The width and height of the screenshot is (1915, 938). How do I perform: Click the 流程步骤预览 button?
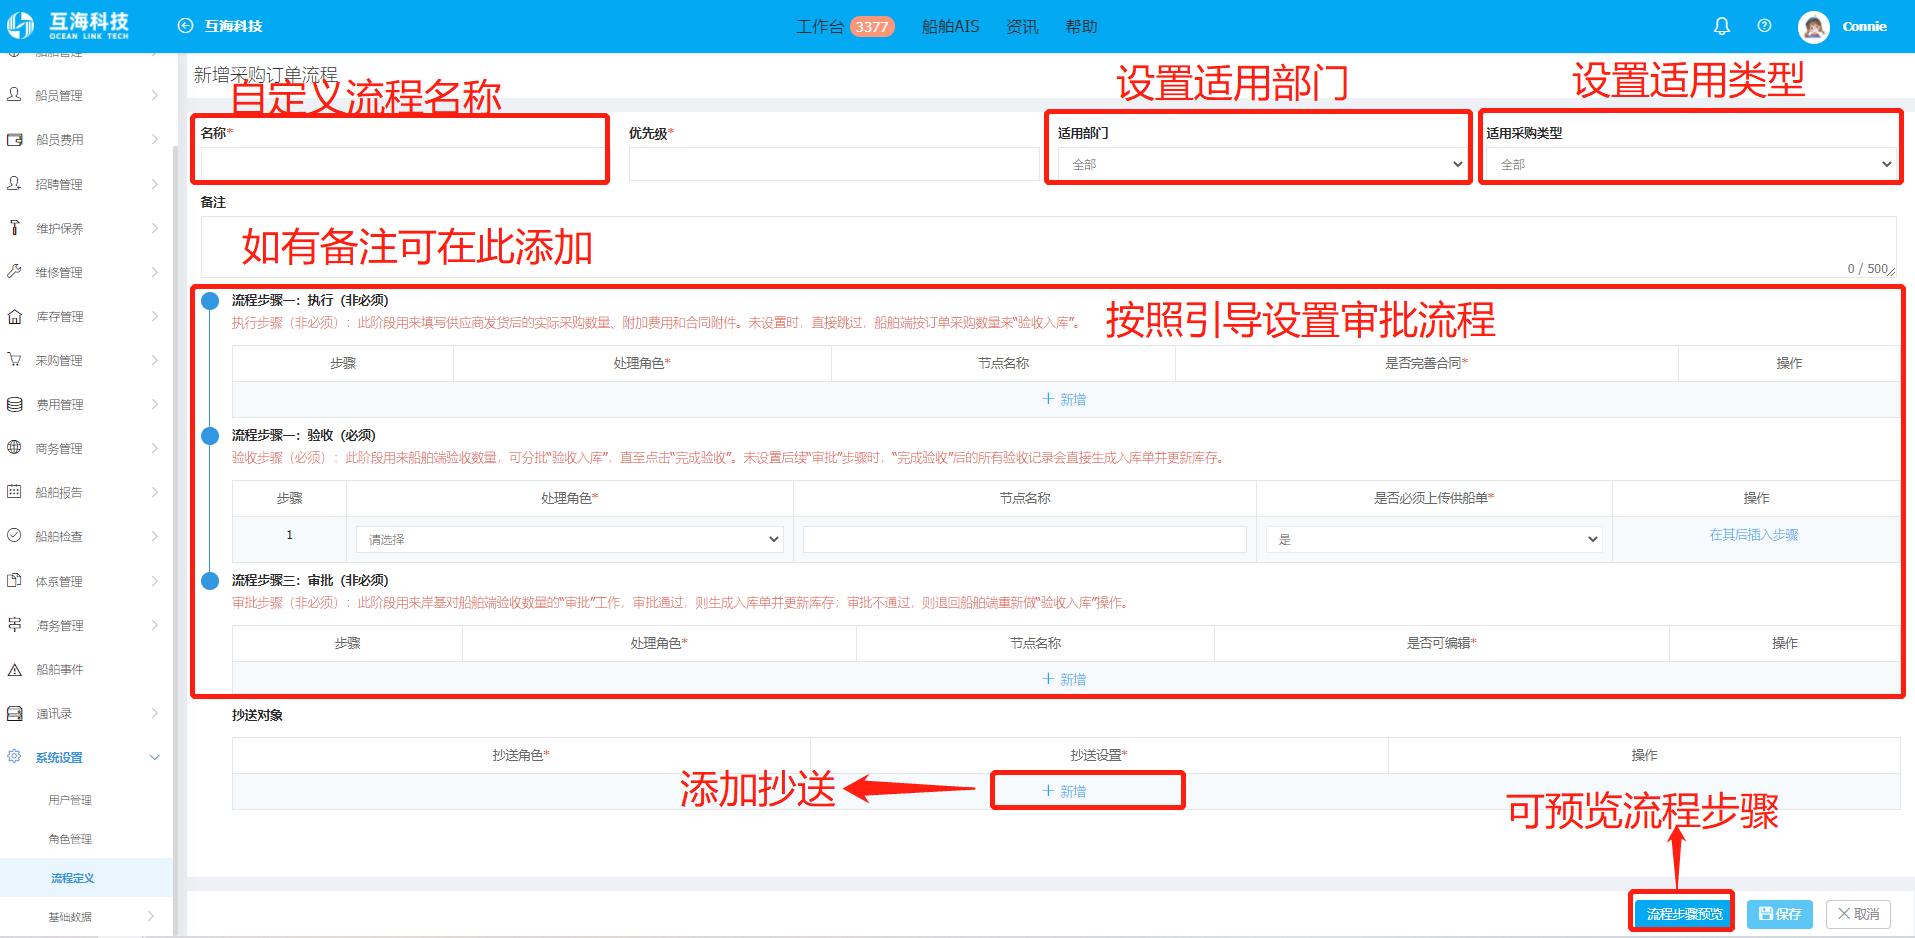[1685, 914]
